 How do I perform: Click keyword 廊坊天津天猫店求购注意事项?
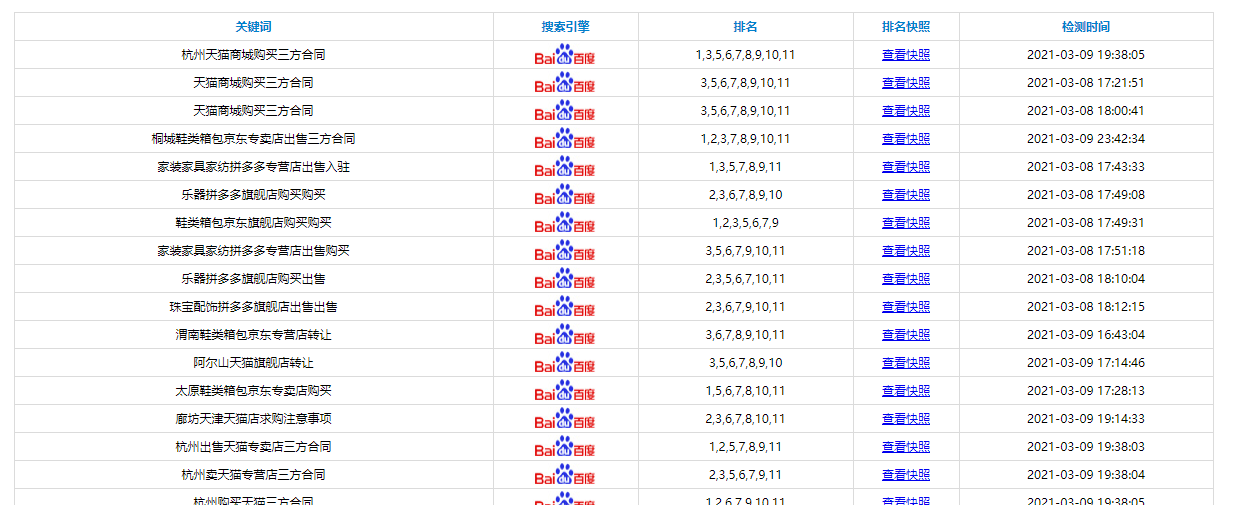pos(253,419)
